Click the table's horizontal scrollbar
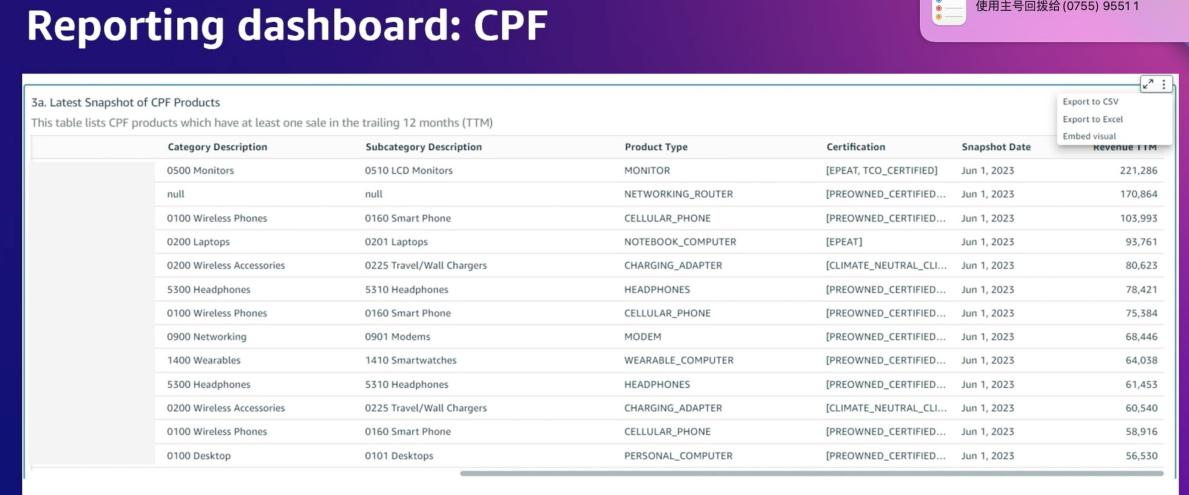This screenshot has width=1189, height=495. [811, 473]
